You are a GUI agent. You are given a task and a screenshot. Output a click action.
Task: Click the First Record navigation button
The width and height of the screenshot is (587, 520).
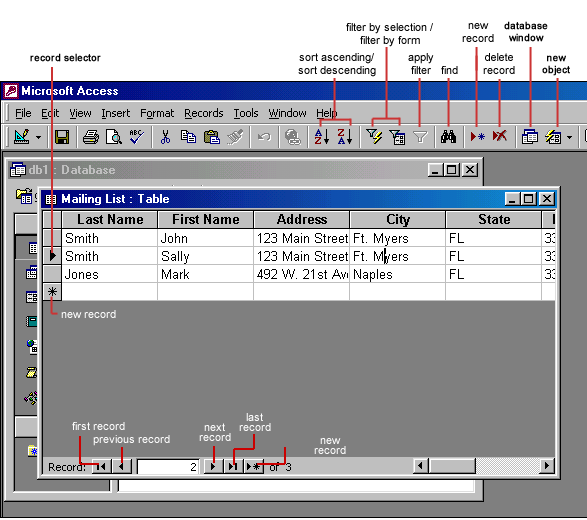click(x=101, y=467)
